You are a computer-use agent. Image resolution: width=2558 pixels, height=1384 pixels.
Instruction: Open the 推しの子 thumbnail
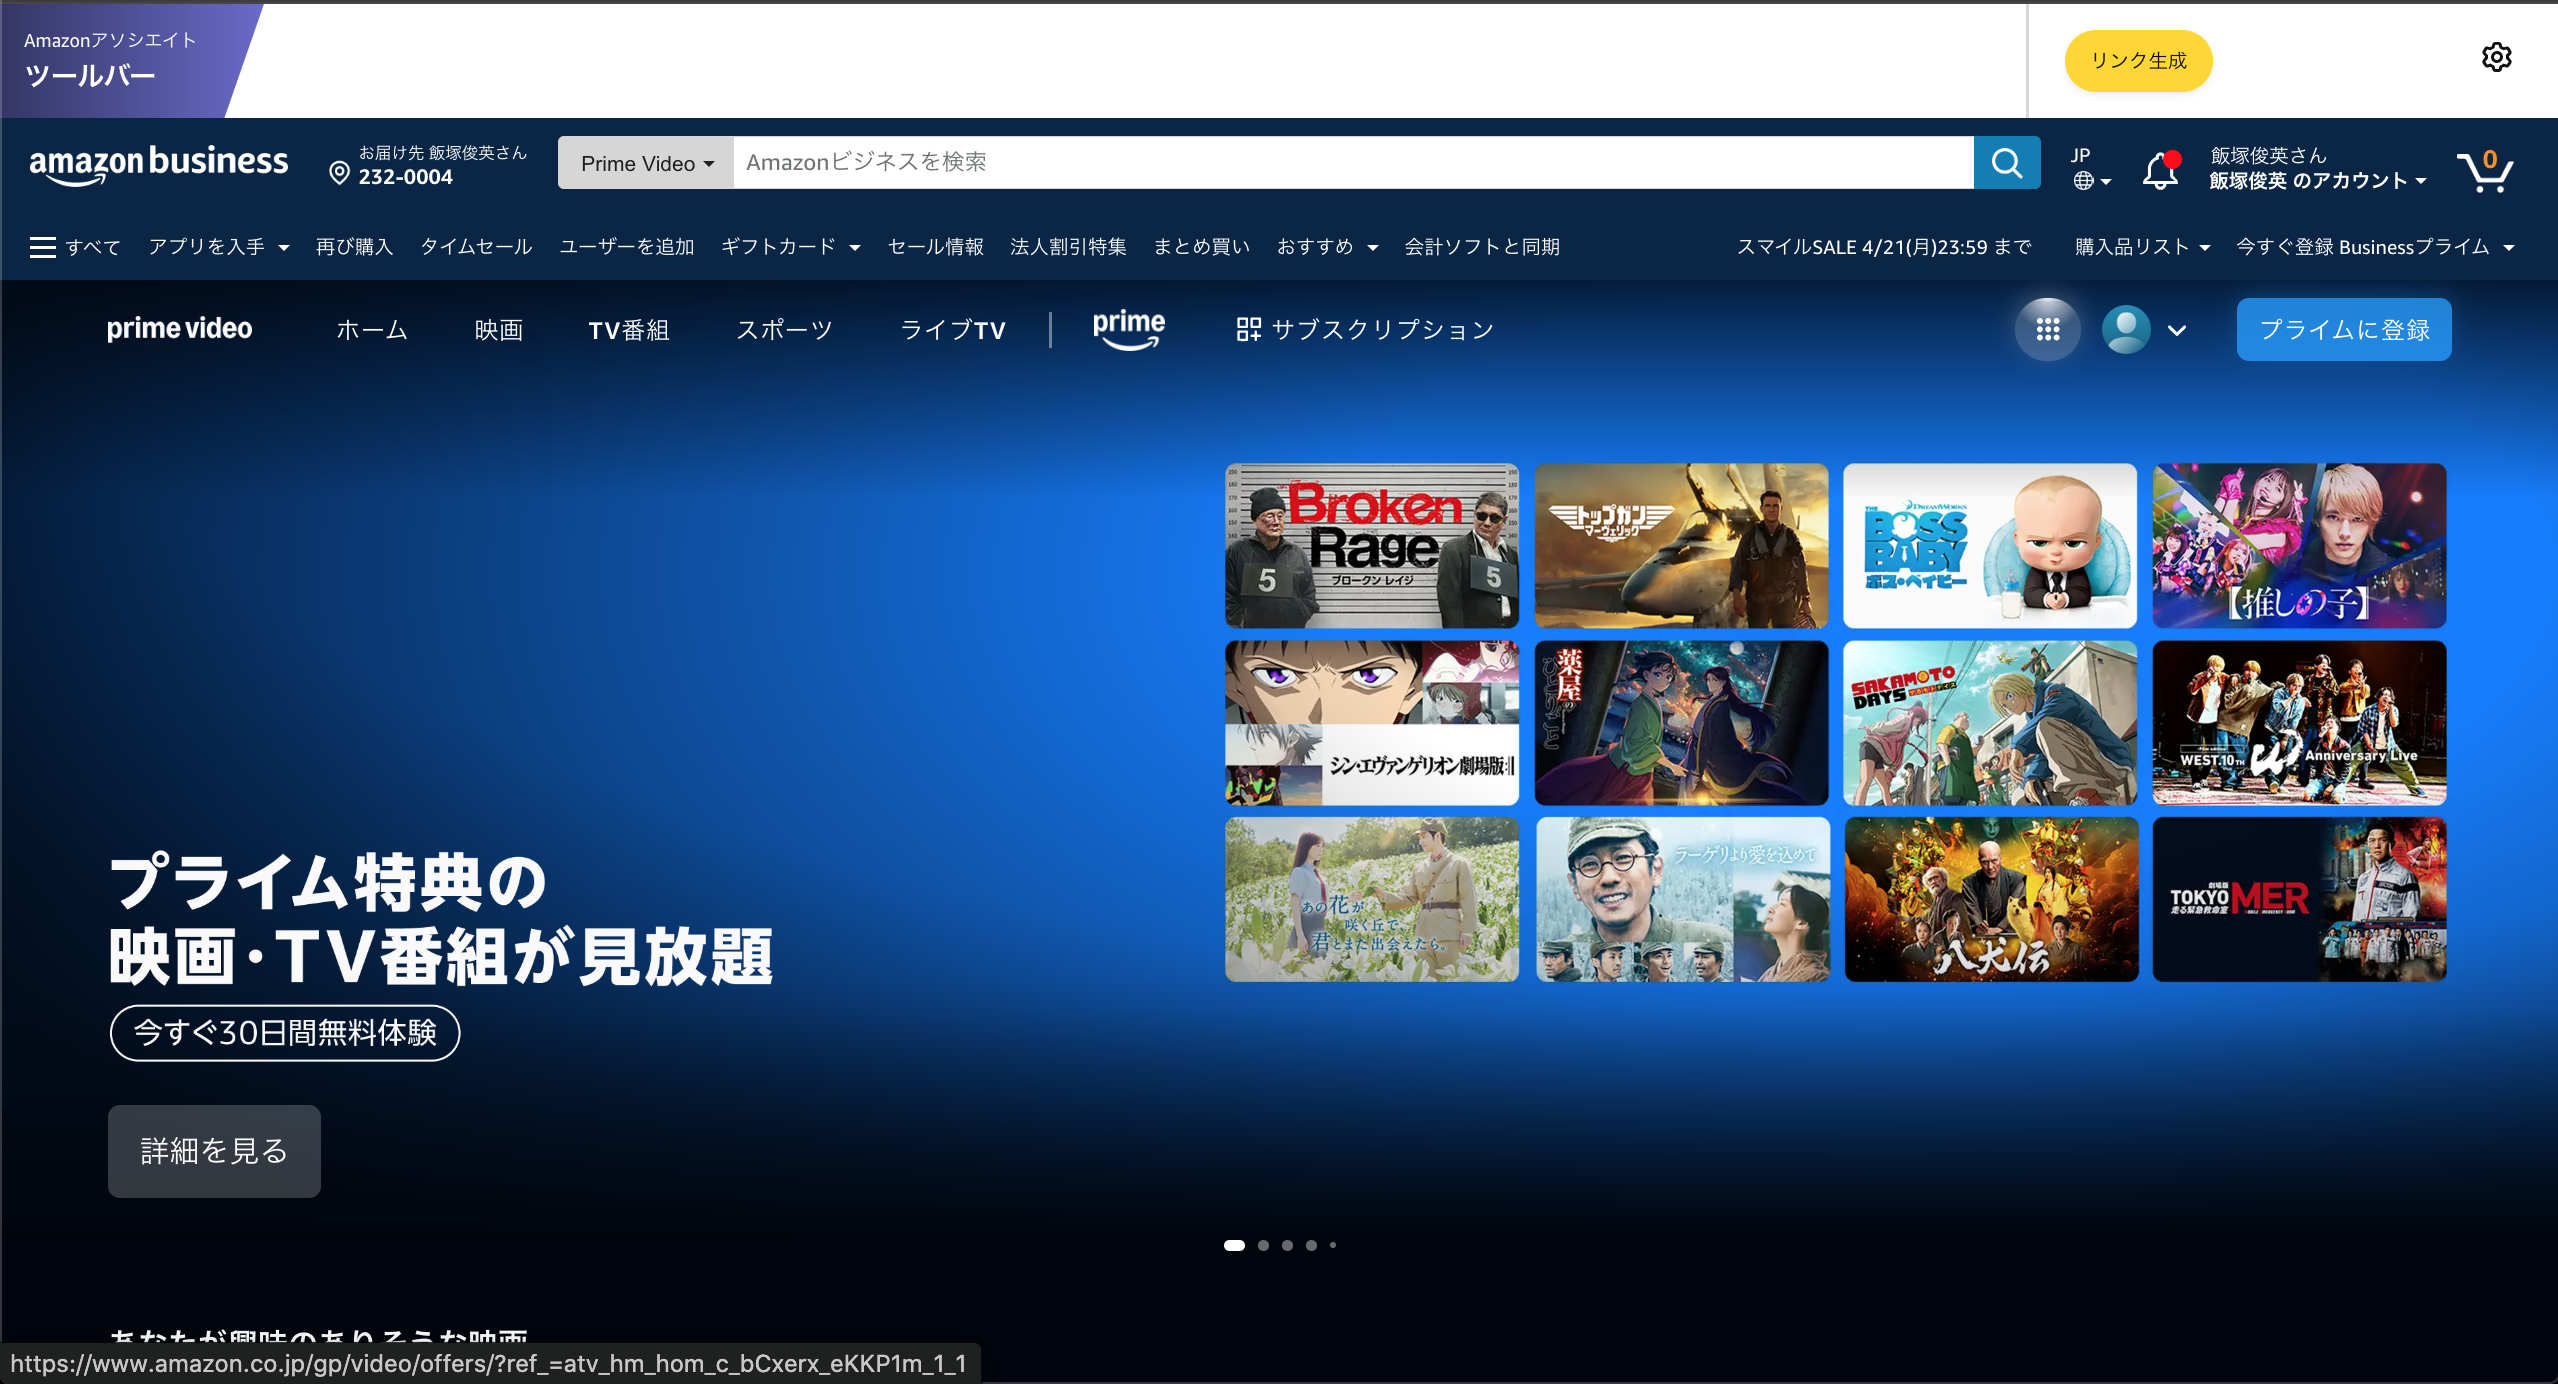2300,546
